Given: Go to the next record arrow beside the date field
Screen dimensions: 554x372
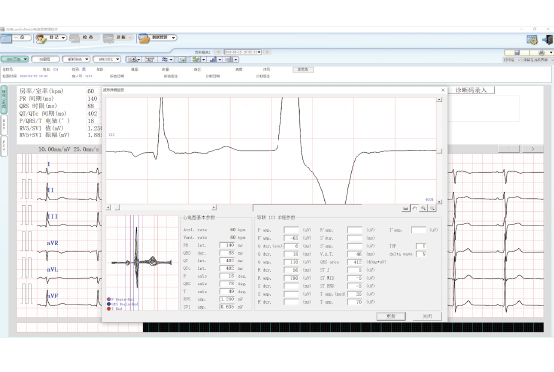Looking at the screenshot, I should (267, 52).
